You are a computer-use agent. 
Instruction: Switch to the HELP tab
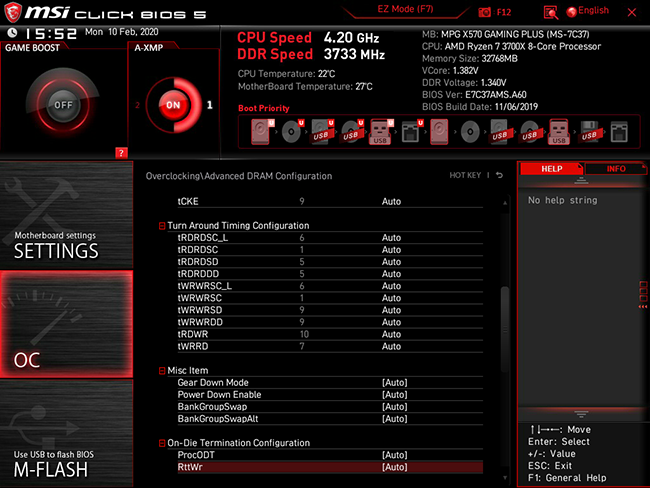[x=551, y=169]
